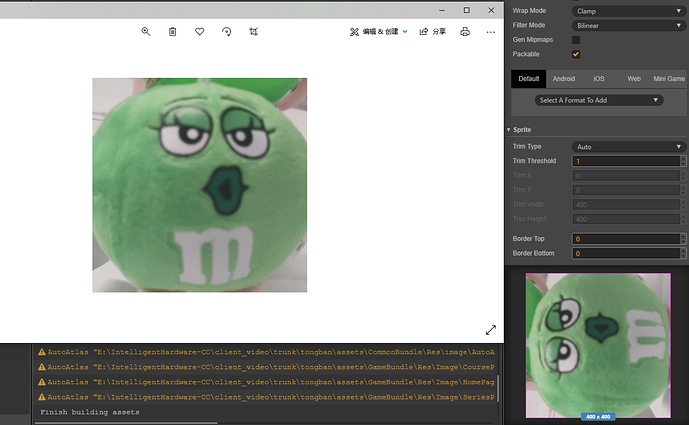This screenshot has height=425, width=689.
Task: Open the Edit & Create menu
Action: pyautogui.click(x=378, y=32)
